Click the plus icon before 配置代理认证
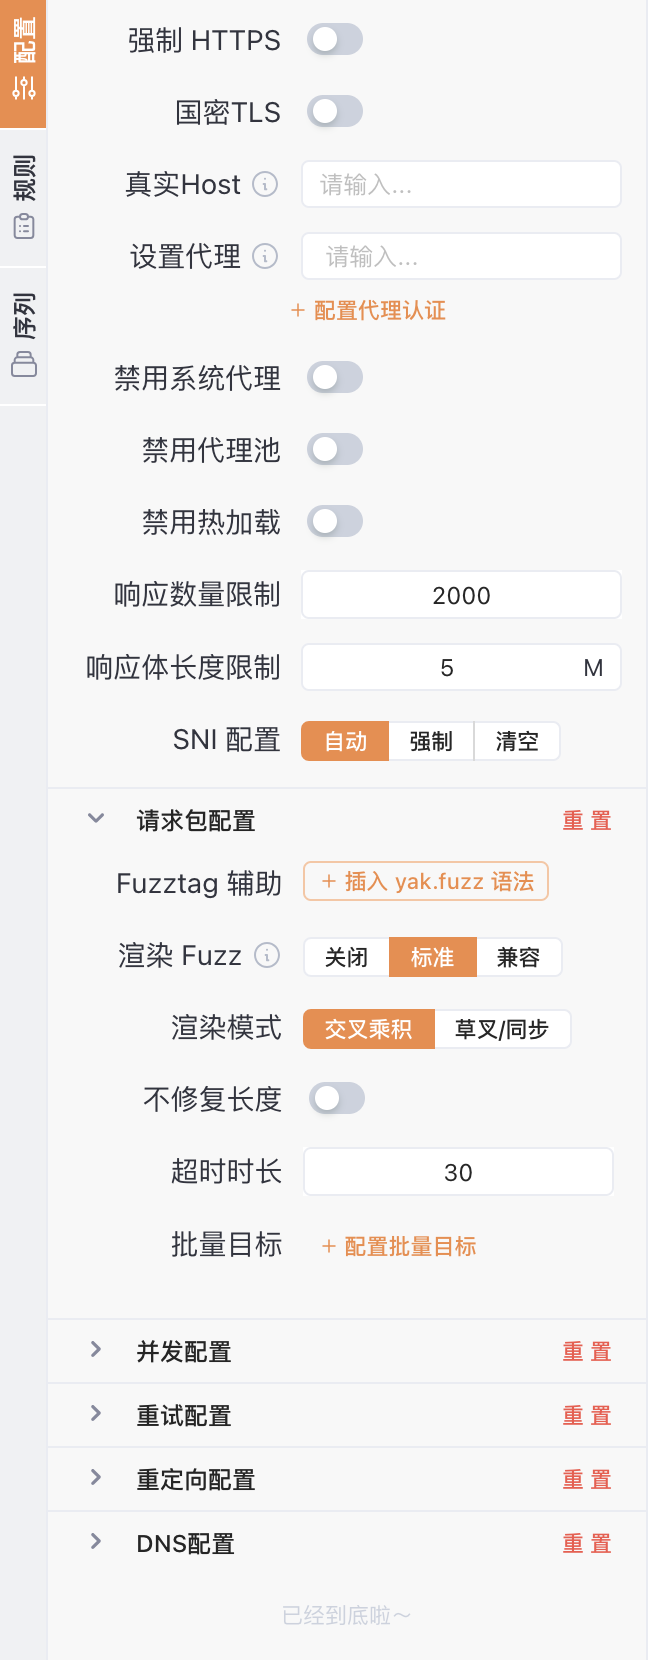This screenshot has height=1660, width=660. coord(297,311)
